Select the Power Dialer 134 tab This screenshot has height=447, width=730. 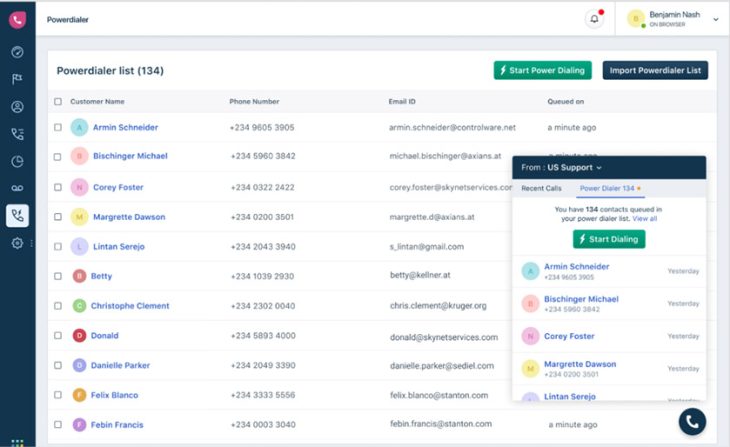609,188
